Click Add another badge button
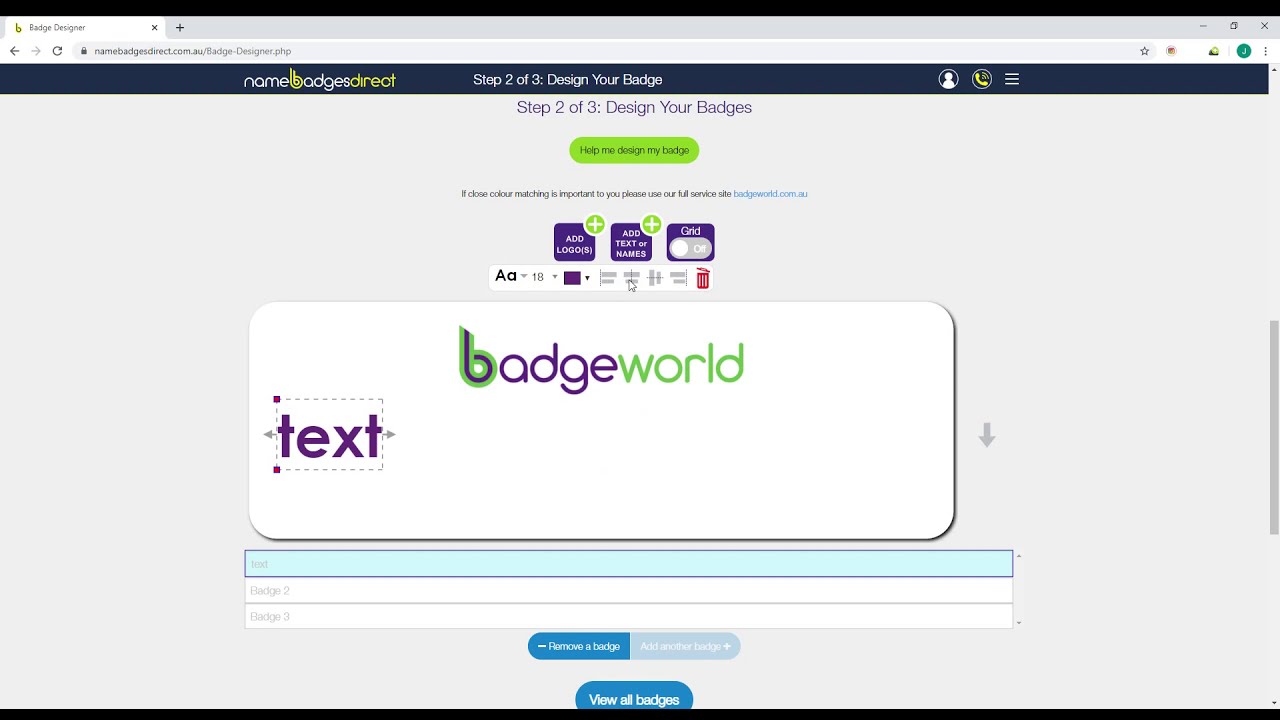Viewport: 1280px width, 720px height. pos(685,646)
